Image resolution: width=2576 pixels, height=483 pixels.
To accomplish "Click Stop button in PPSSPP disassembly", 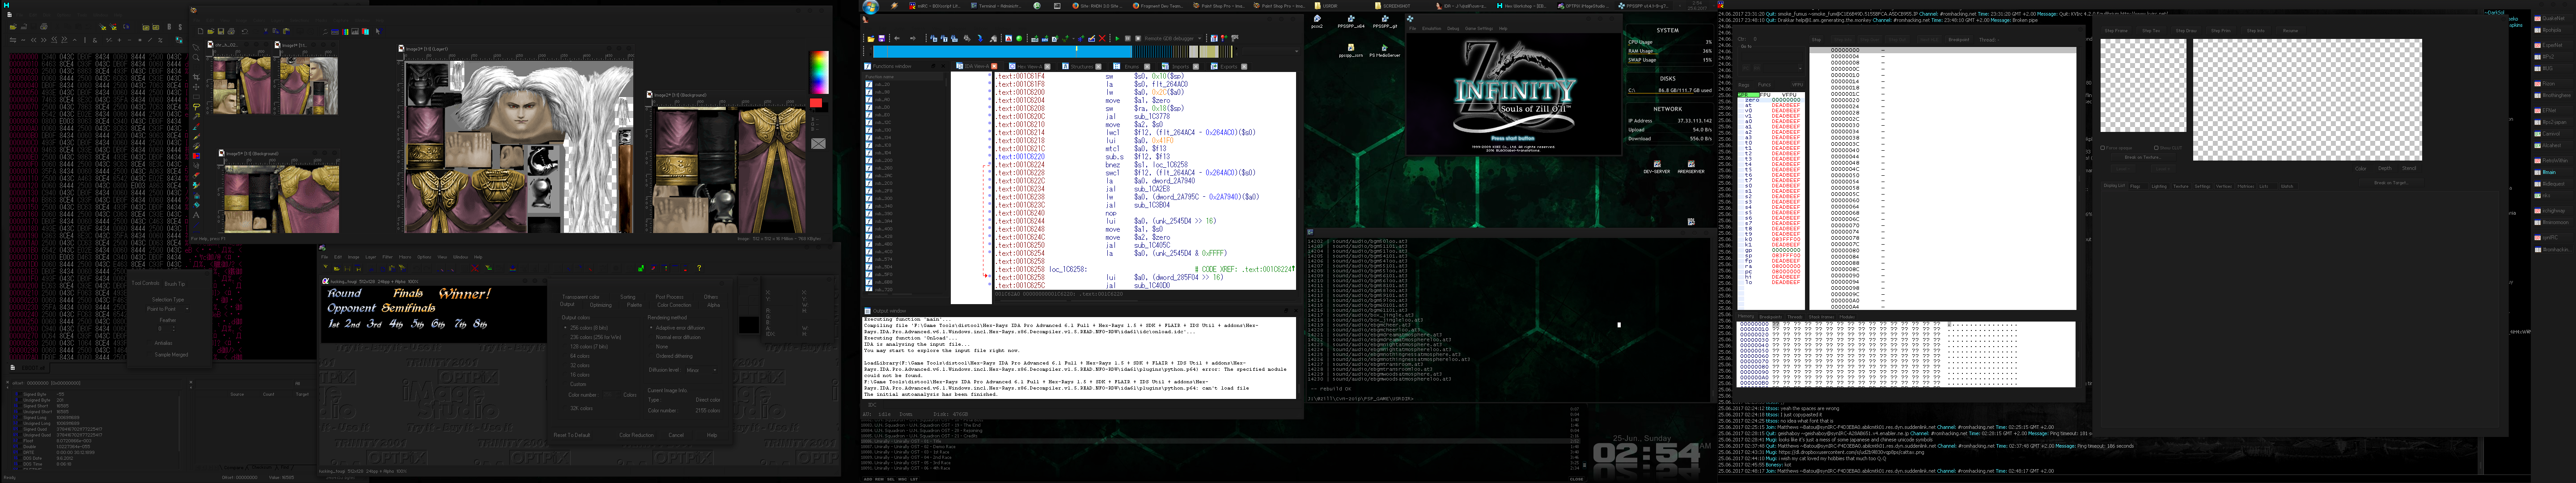I will tap(1817, 40).
